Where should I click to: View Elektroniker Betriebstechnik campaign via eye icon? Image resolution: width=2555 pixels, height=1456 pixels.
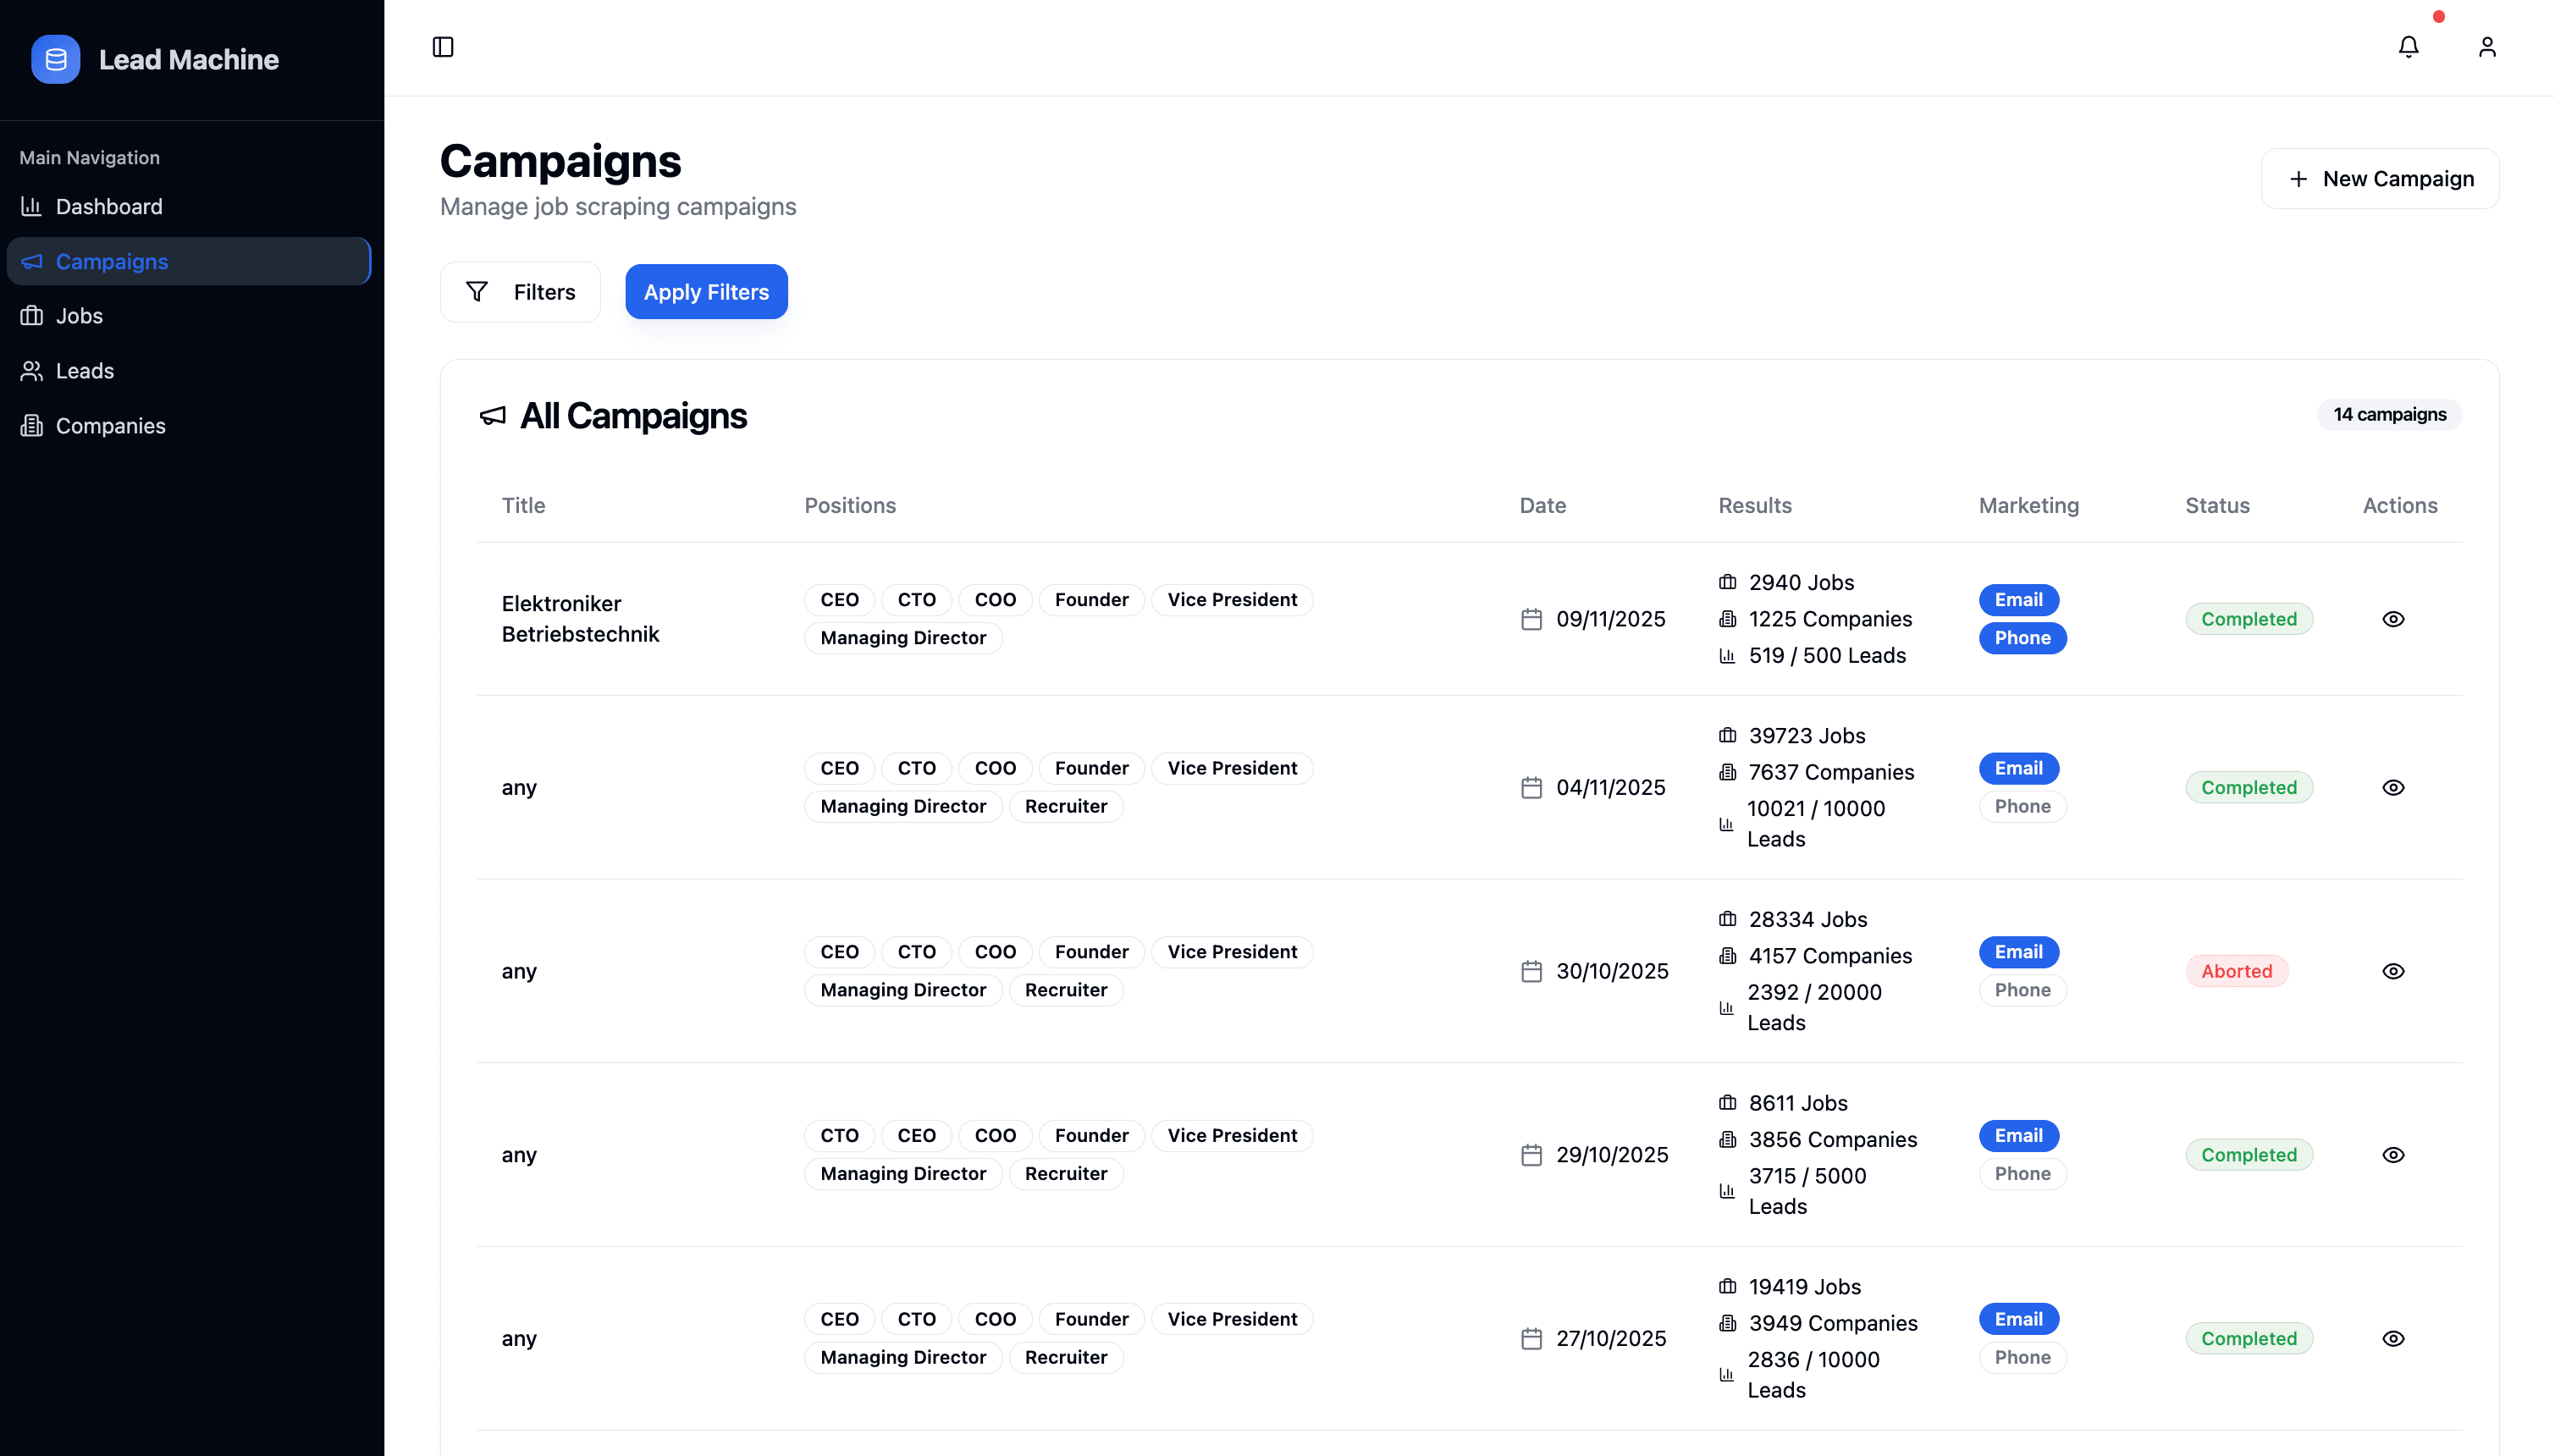pyautogui.click(x=2394, y=619)
